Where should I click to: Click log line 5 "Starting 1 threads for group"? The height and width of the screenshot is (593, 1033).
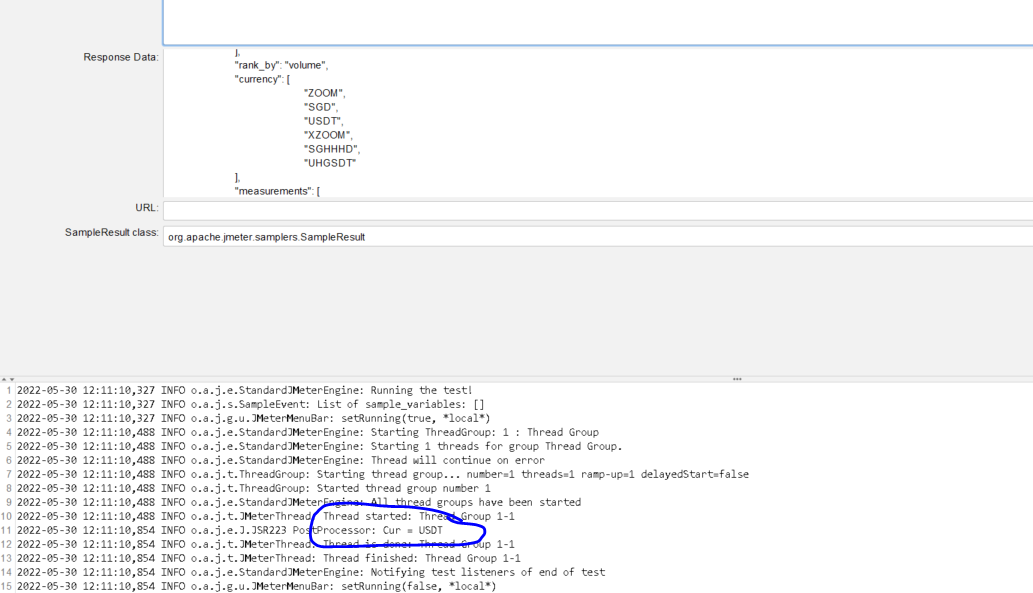(320, 446)
